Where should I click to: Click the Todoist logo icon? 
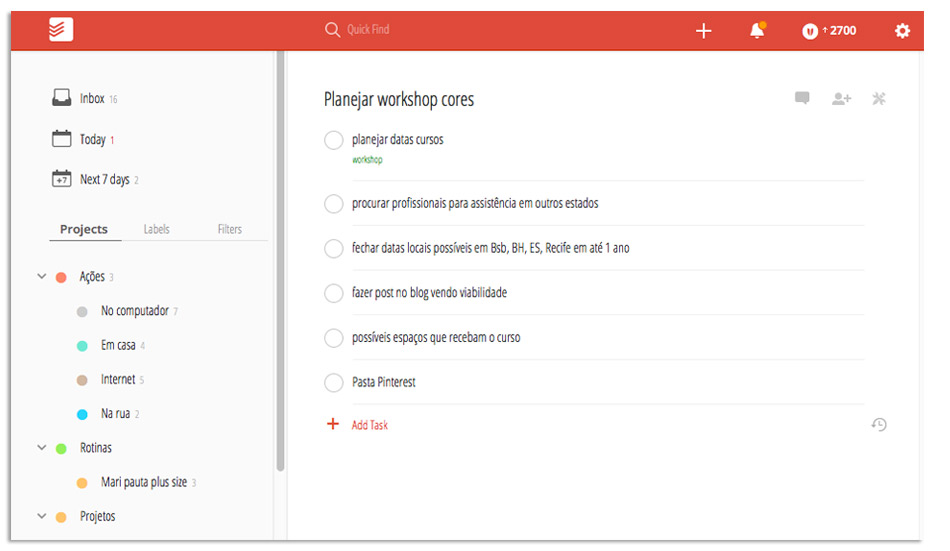(x=61, y=30)
